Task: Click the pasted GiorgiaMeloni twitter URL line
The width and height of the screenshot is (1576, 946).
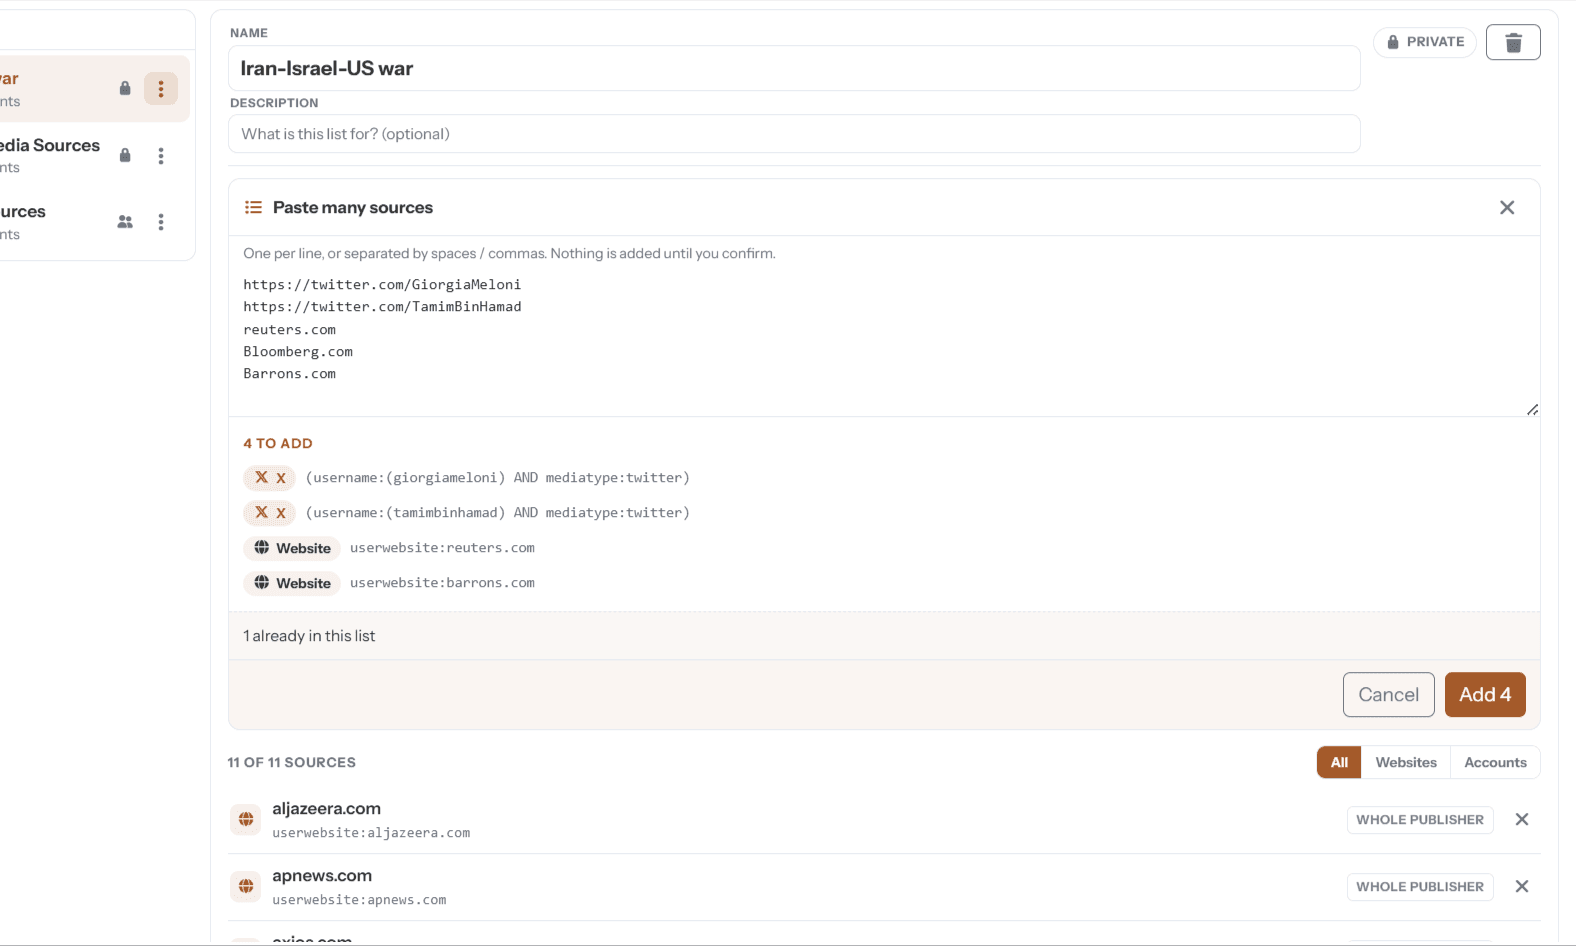Action: [382, 285]
